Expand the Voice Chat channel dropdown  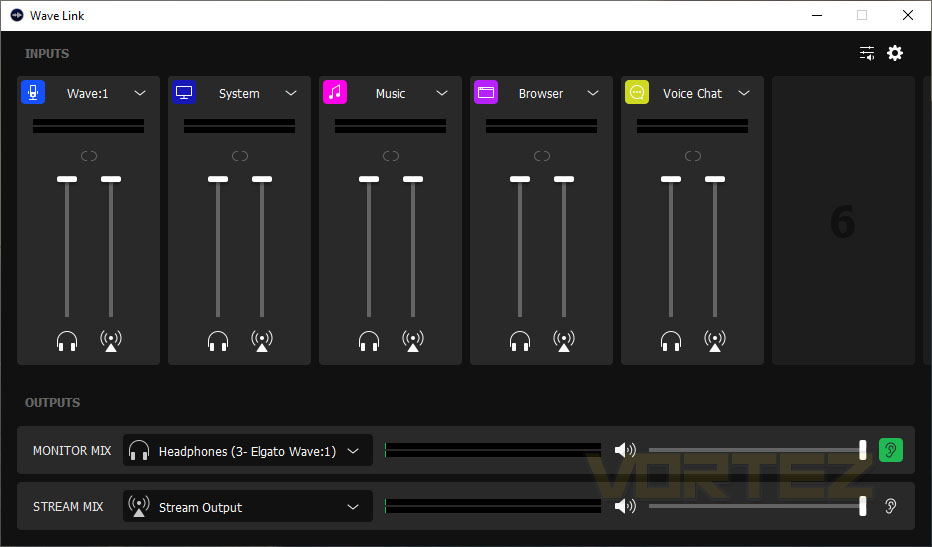(x=744, y=93)
